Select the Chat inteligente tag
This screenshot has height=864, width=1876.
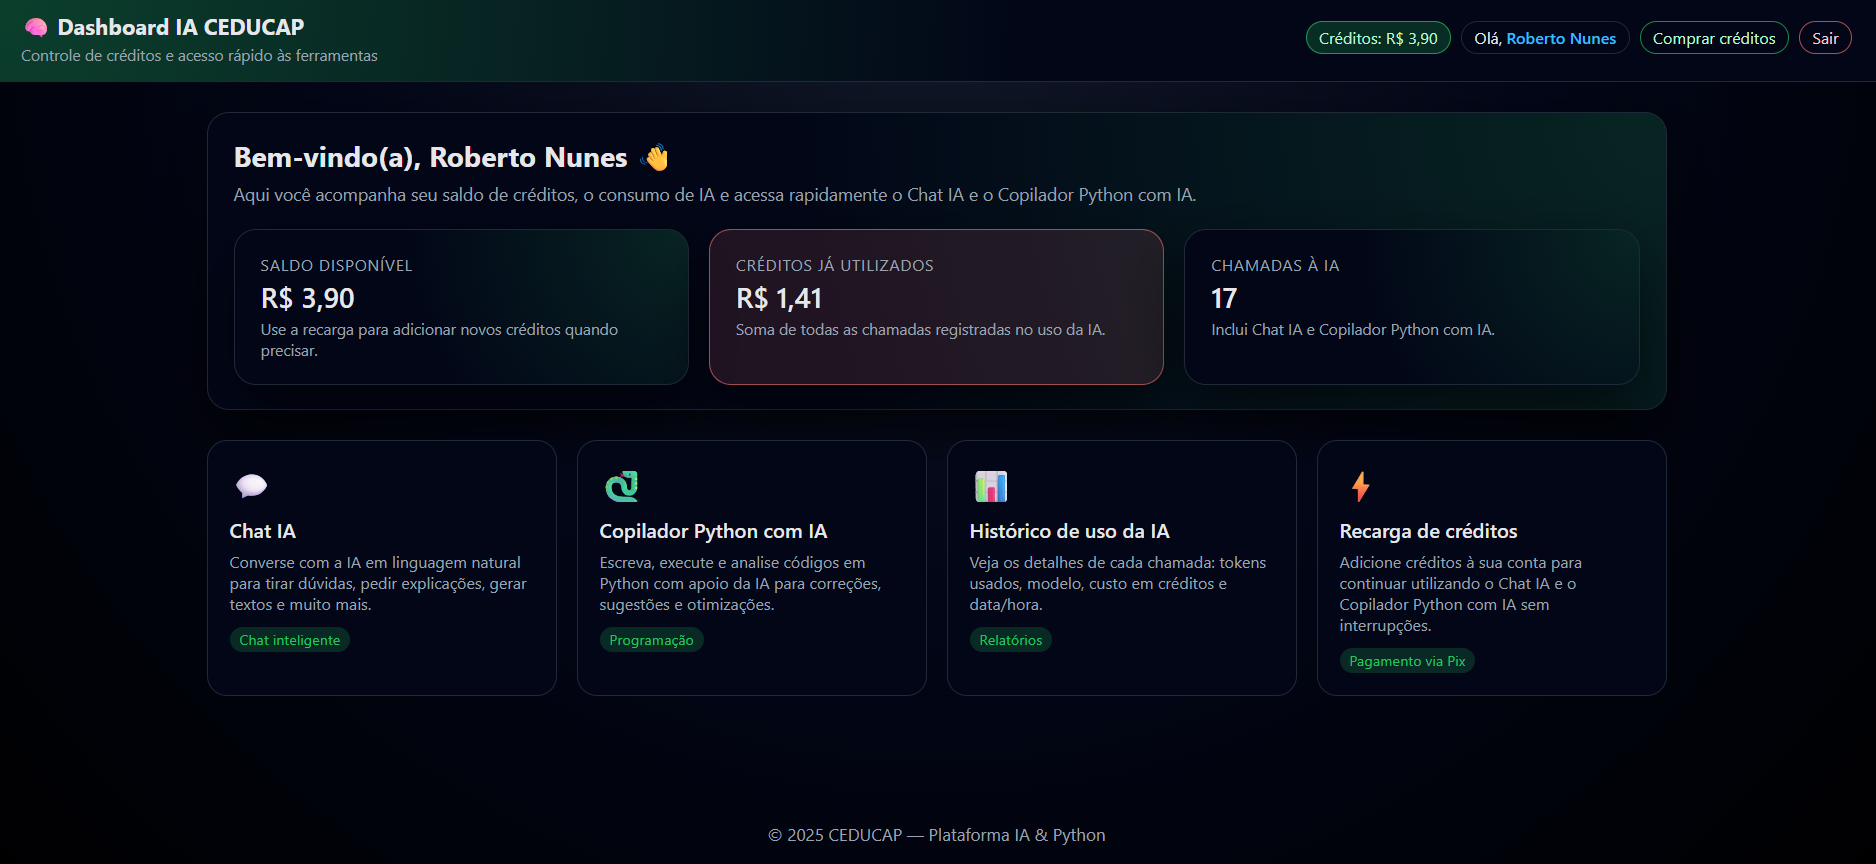click(x=290, y=640)
